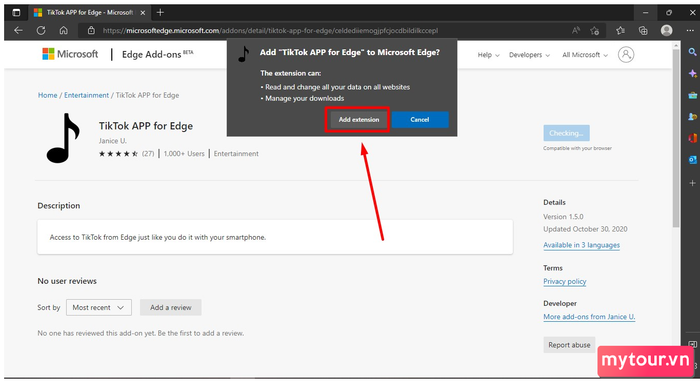Open the tab actions menu icon
This screenshot has width=700, height=385.
16,13
